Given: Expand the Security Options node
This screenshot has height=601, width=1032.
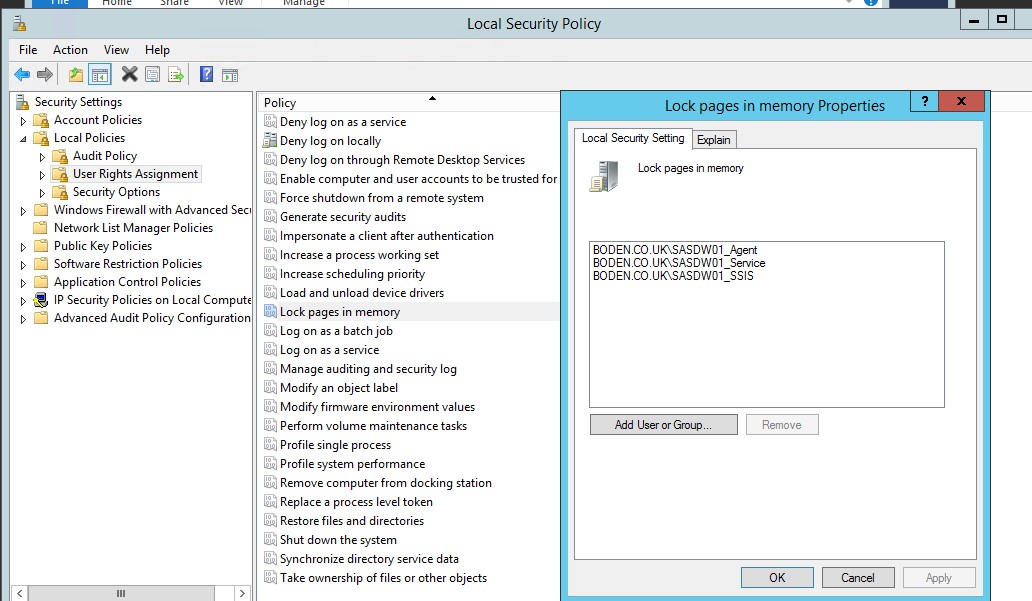Looking at the screenshot, I should click(42, 194).
